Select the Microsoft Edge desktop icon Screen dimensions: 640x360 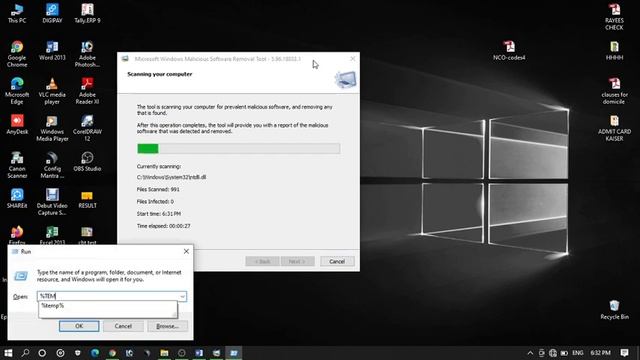click(17, 91)
